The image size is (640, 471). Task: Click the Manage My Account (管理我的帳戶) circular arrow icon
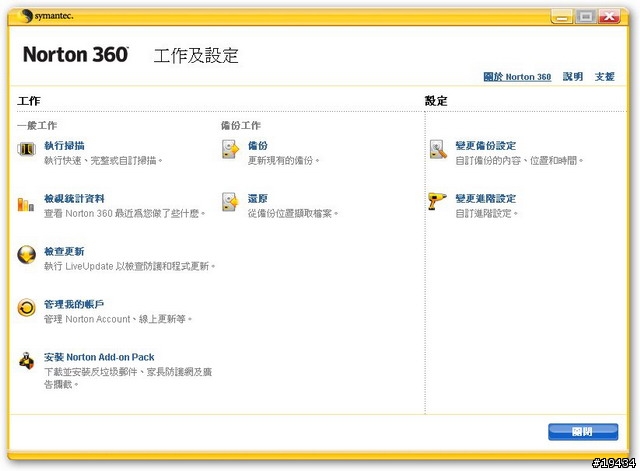(x=27, y=307)
